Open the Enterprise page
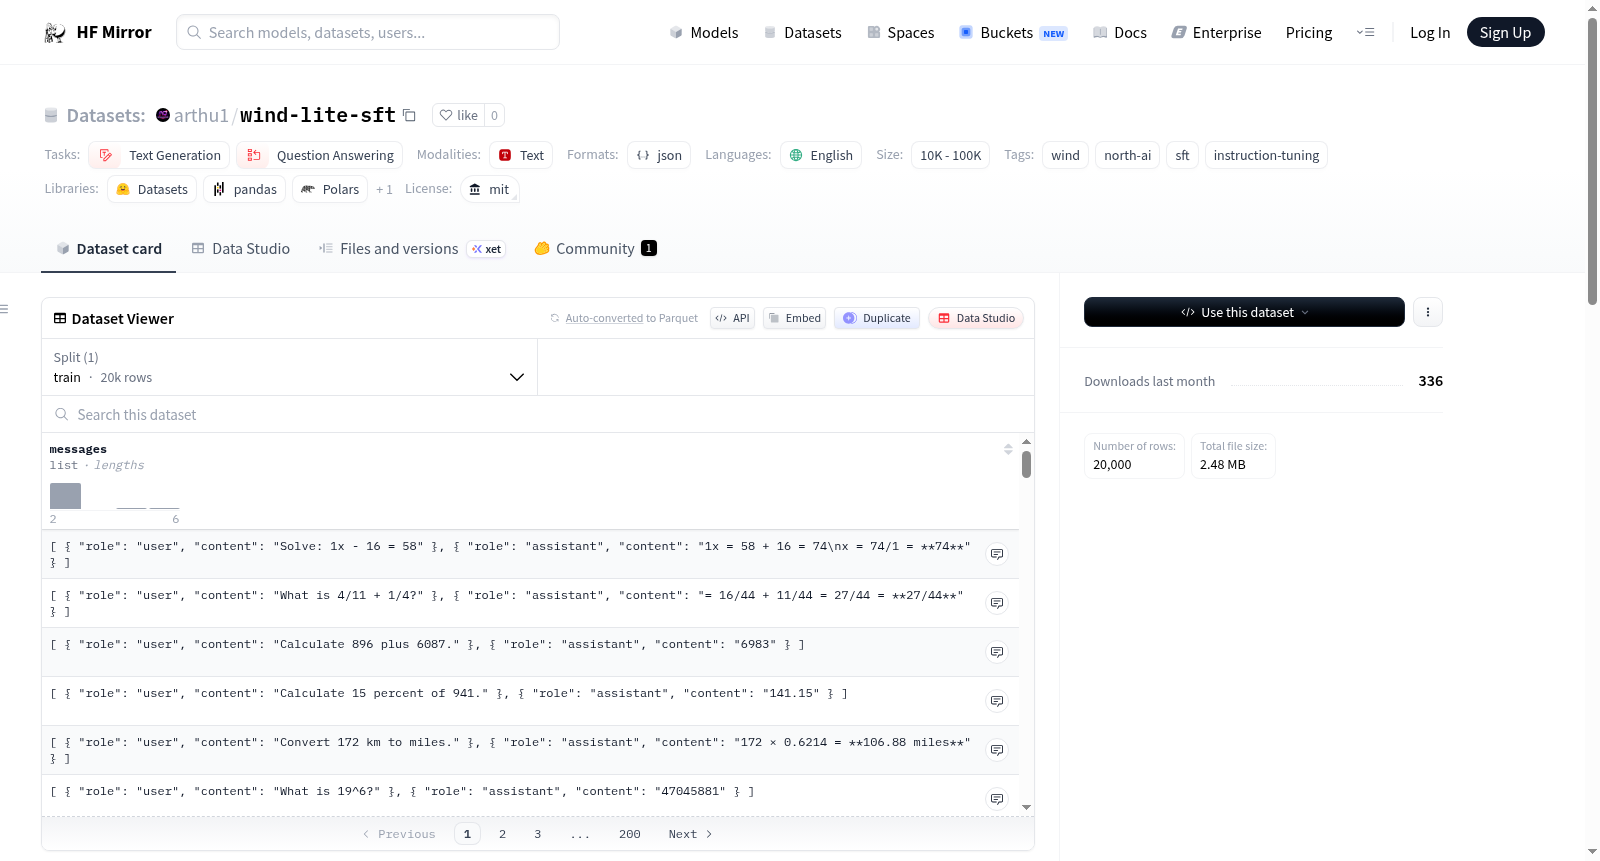This screenshot has width=1600, height=861. [x=1216, y=32]
